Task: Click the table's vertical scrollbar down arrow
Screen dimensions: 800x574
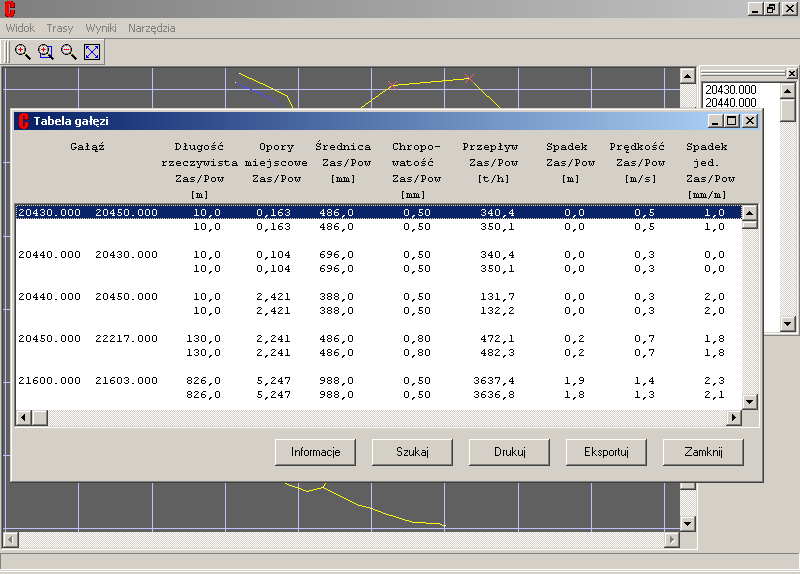Action: click(749, 402)
